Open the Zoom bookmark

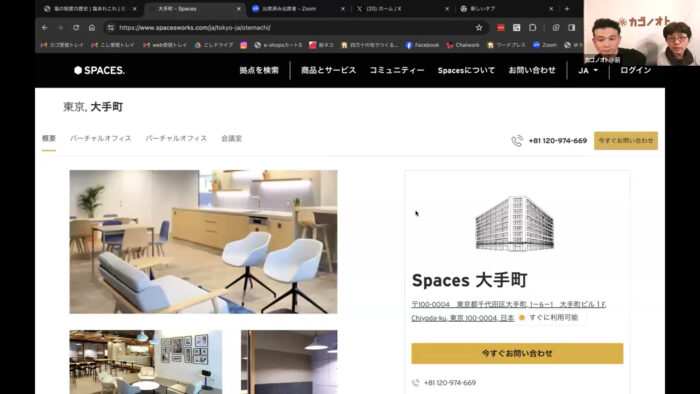(x=545, y=45)
